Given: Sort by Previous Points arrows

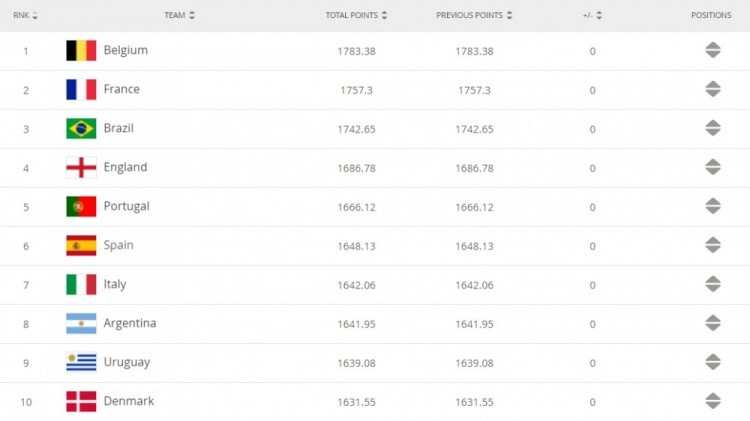Looking at the screenshot, I should (x=509, y=15).
